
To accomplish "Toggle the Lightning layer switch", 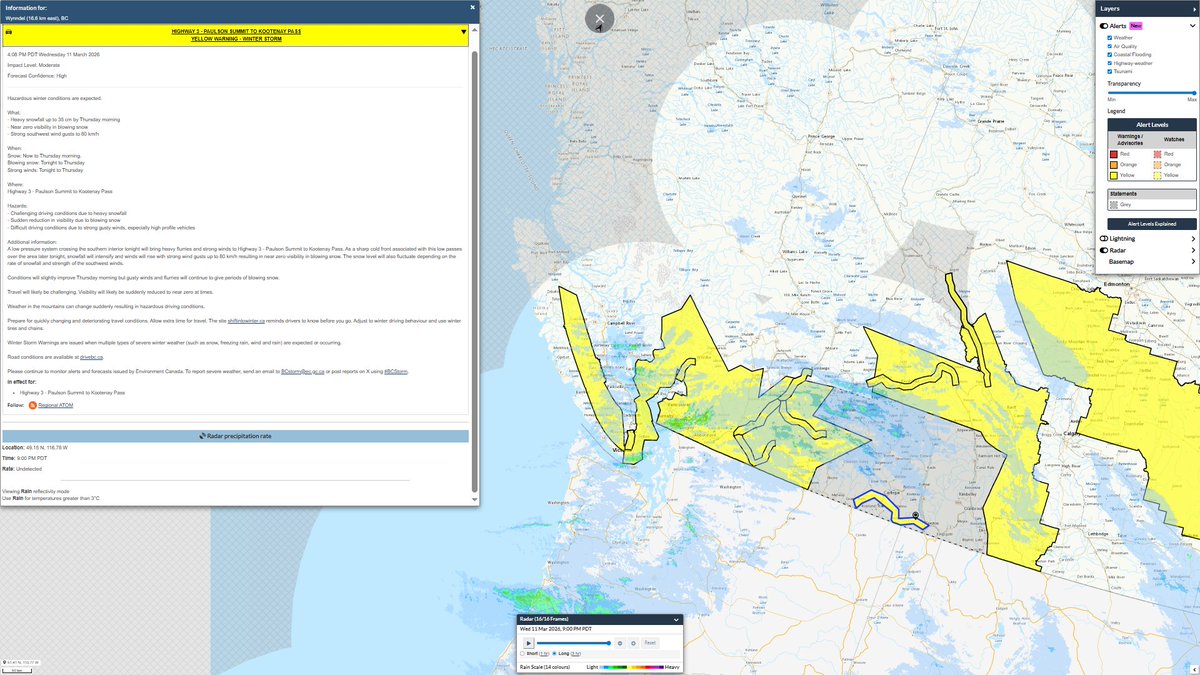I will (x=1104, y=239).
